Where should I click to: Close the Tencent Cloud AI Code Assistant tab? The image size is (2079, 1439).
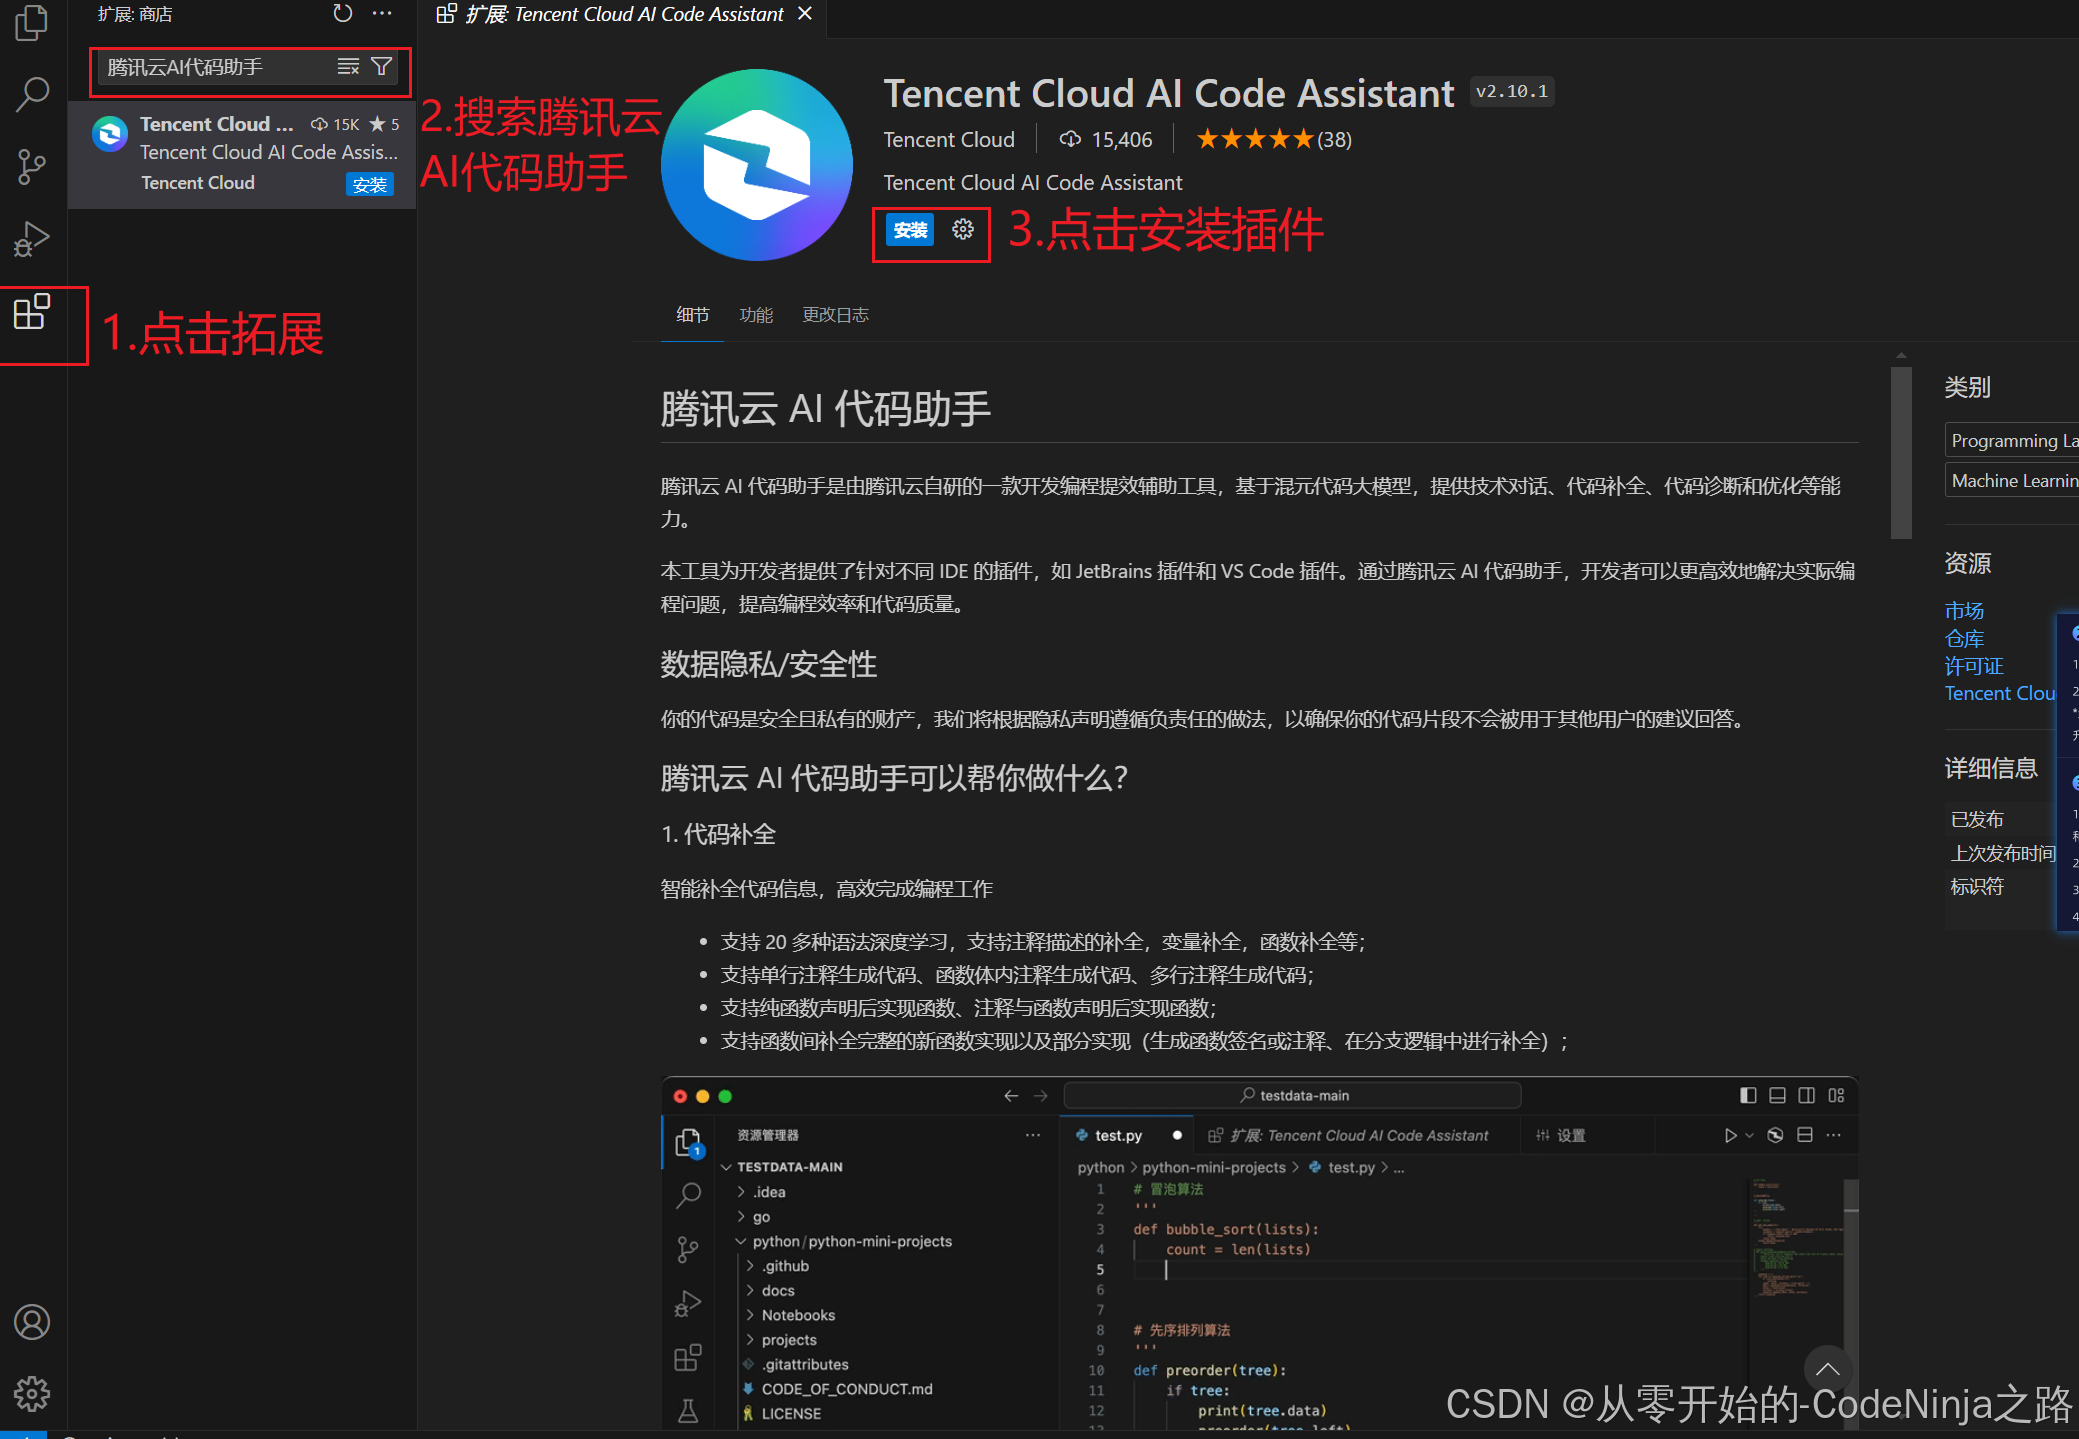click(805, 14)
